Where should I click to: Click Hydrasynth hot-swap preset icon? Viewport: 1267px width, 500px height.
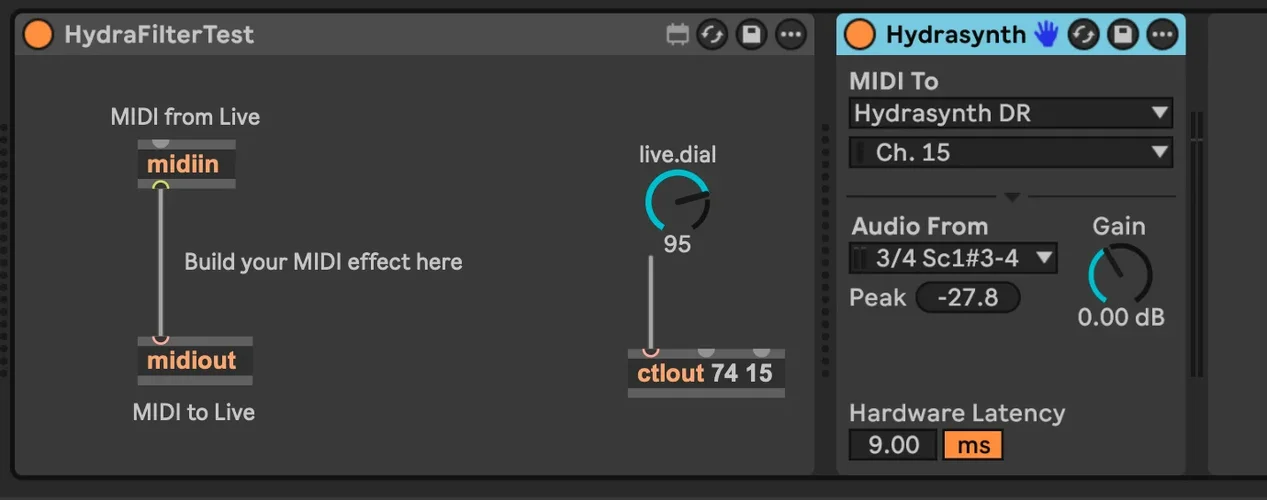(1083, 35)
